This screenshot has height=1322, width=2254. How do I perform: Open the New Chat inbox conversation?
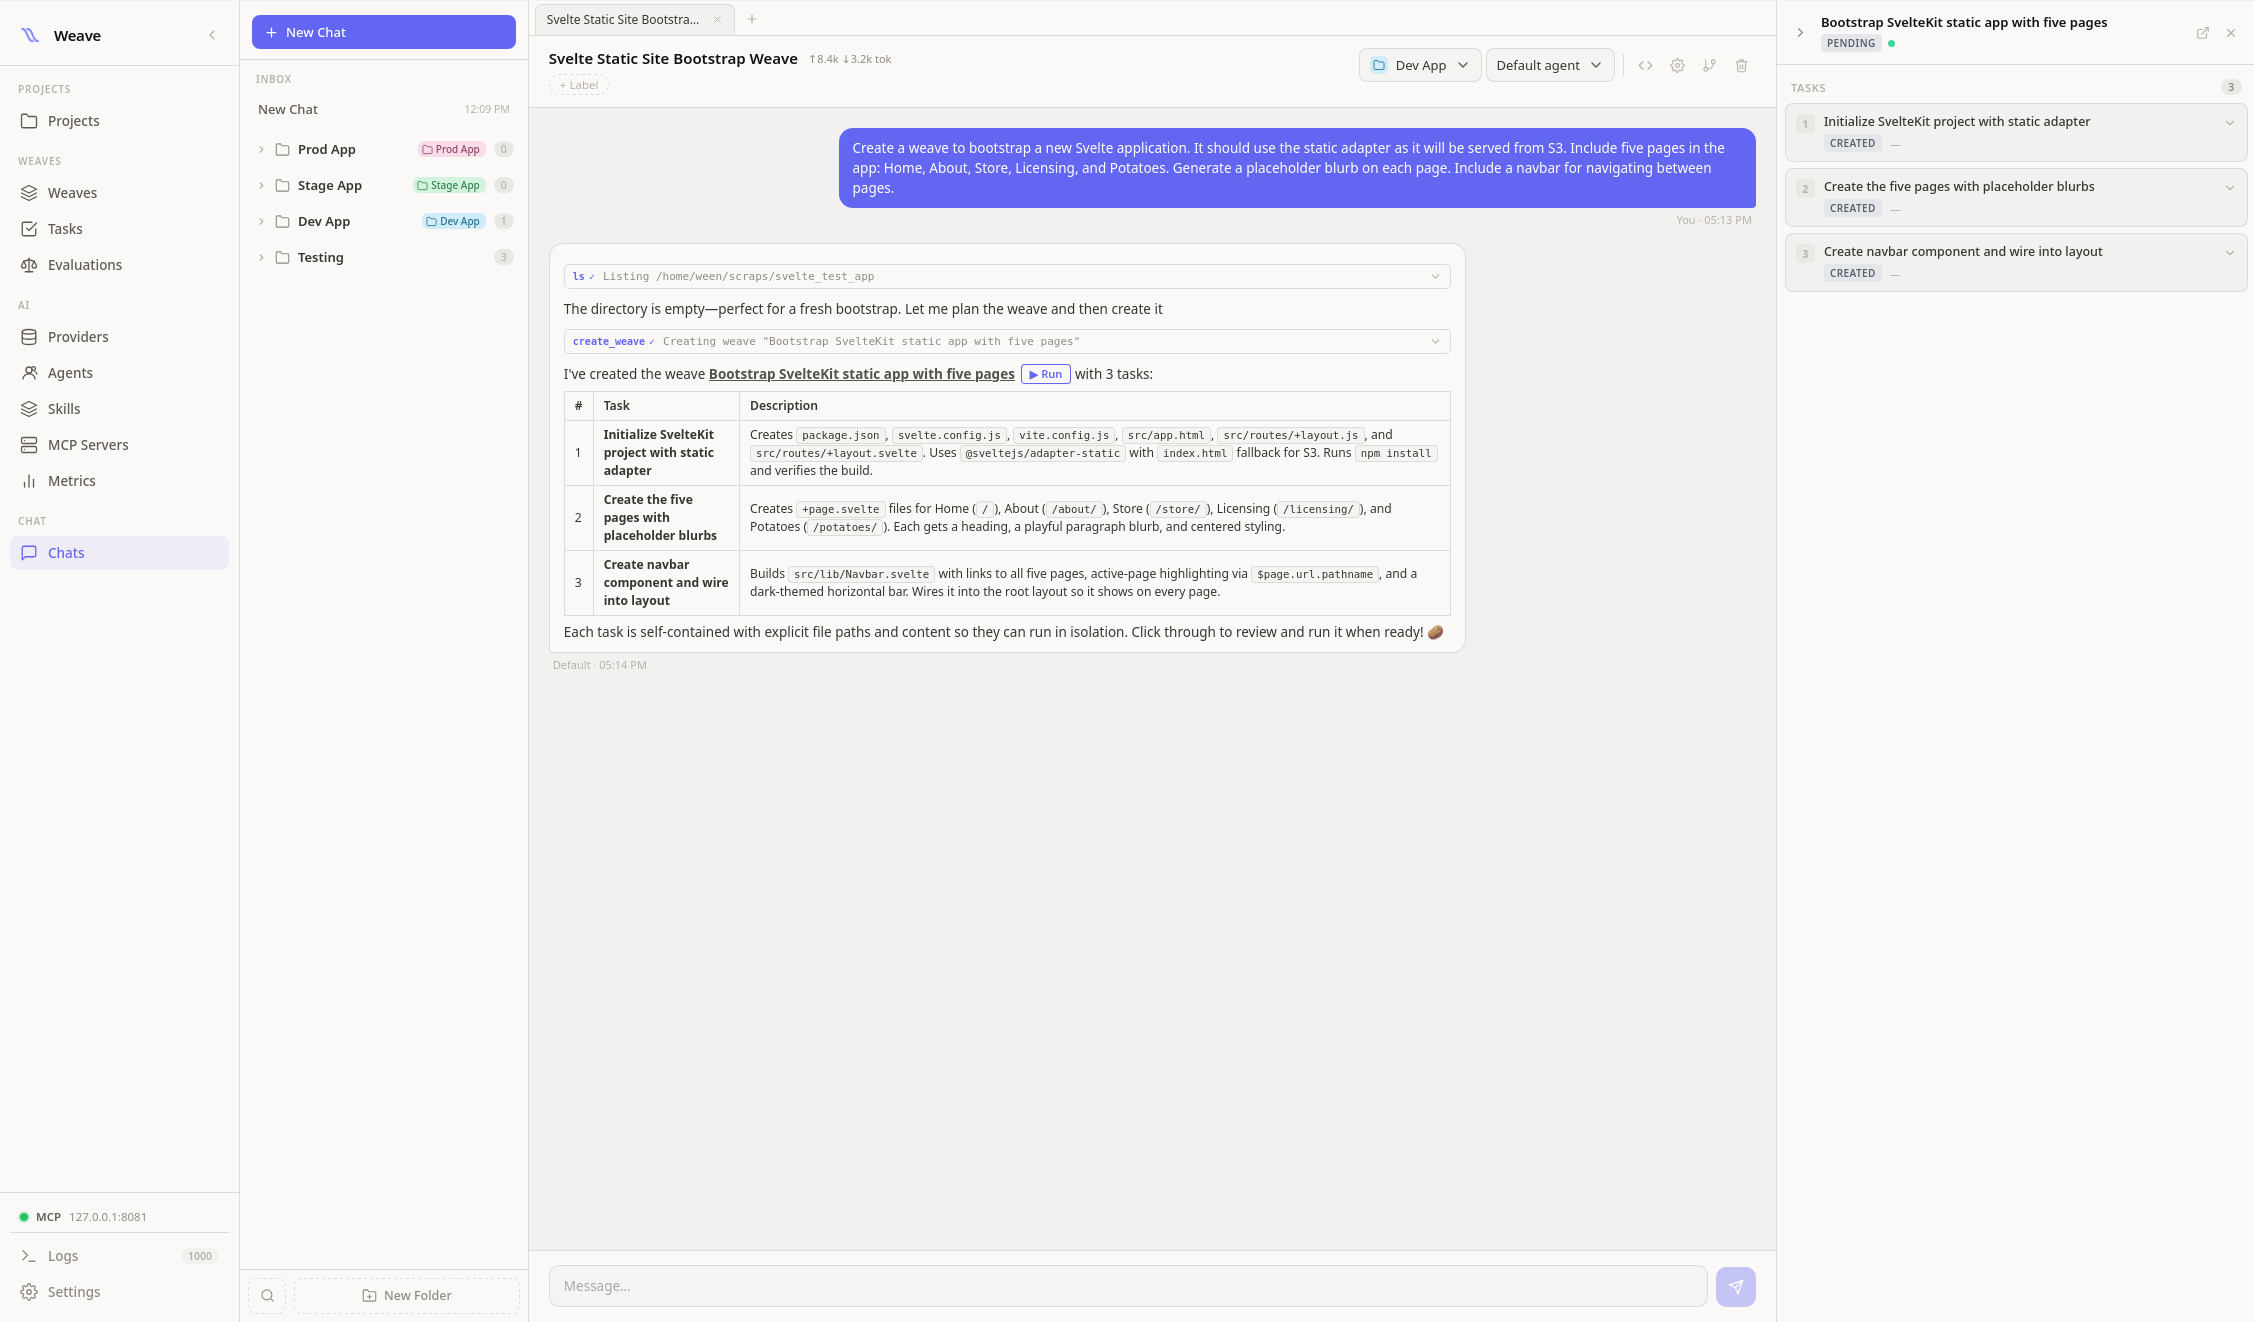point(384,109)
